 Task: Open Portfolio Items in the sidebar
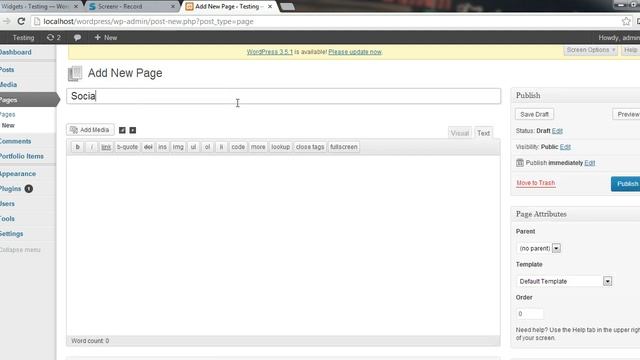(x=22, y=156)
